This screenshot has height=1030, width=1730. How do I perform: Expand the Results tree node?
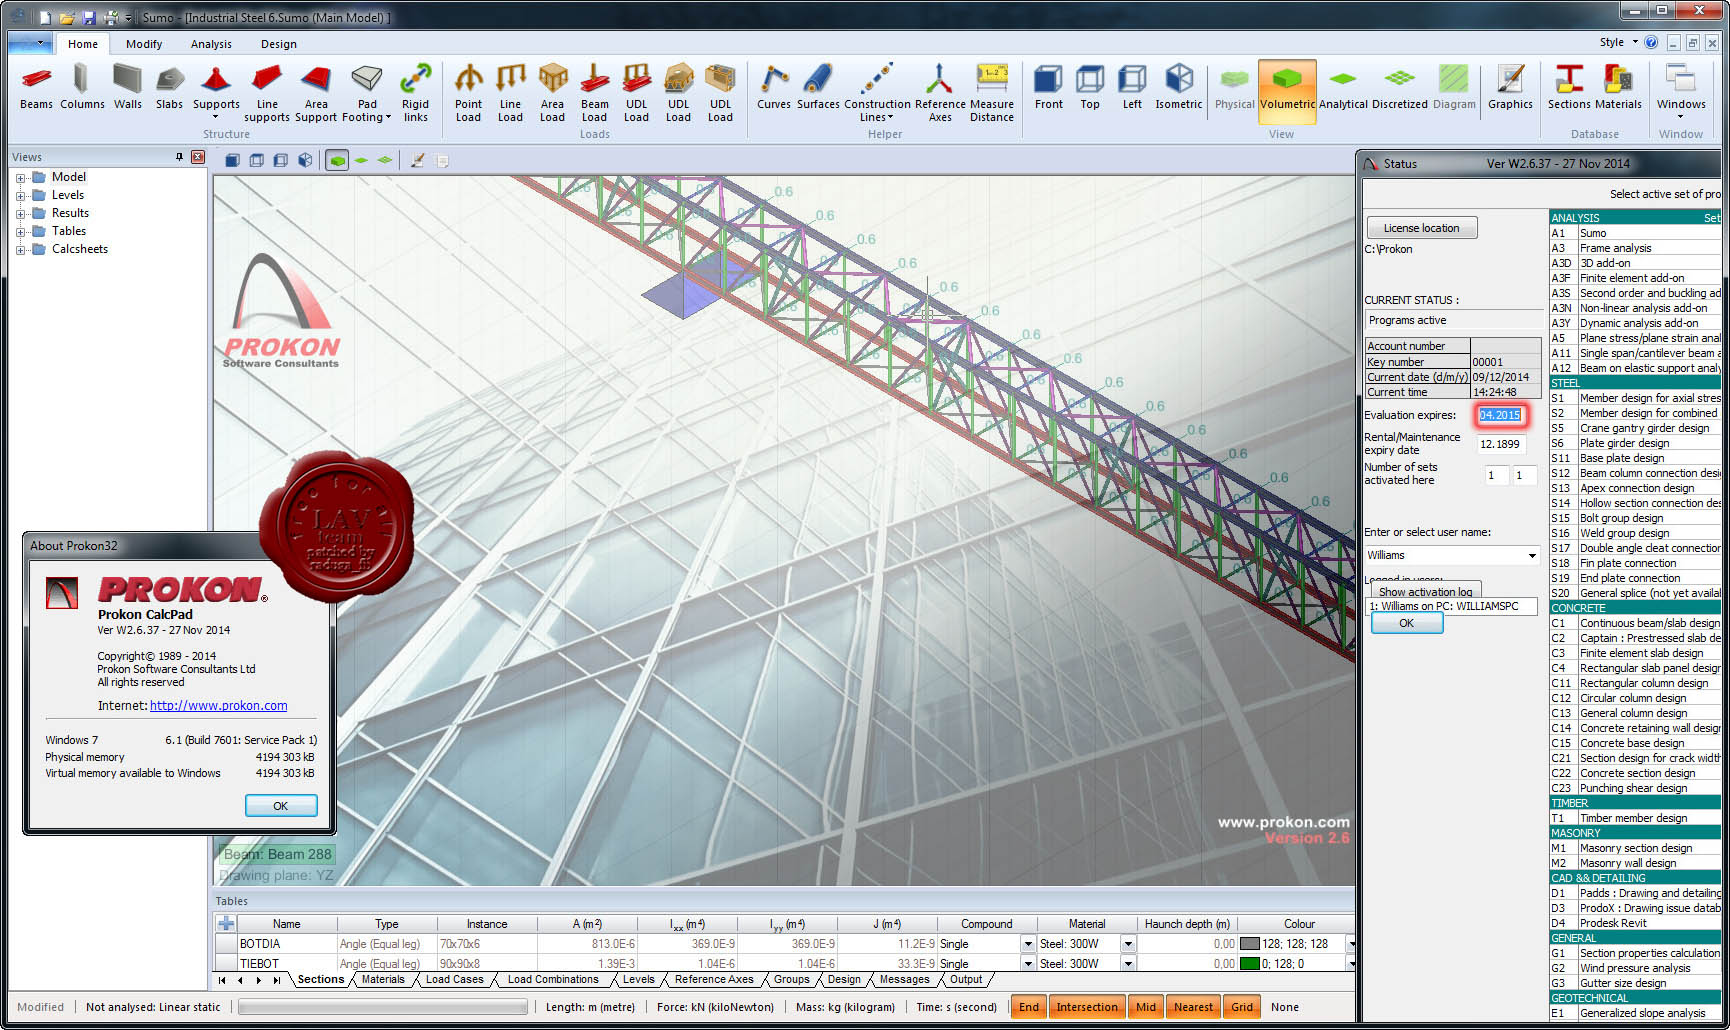[x=20, y=214]
